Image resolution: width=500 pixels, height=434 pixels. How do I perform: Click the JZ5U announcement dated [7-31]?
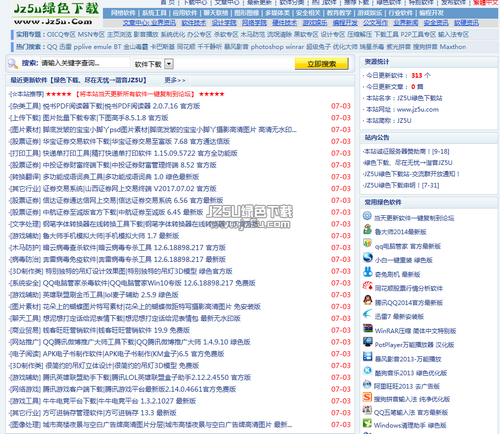click(x=401, y=185)
